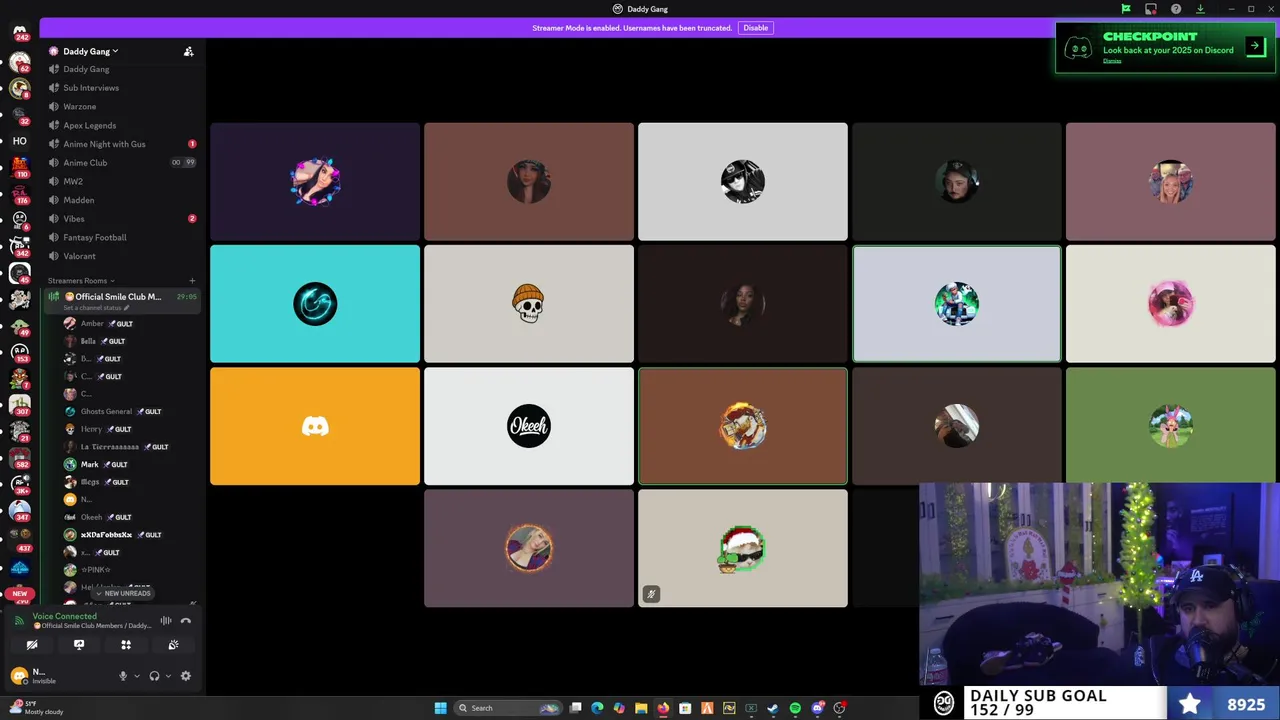Set a channel status link

coord(98,308)
